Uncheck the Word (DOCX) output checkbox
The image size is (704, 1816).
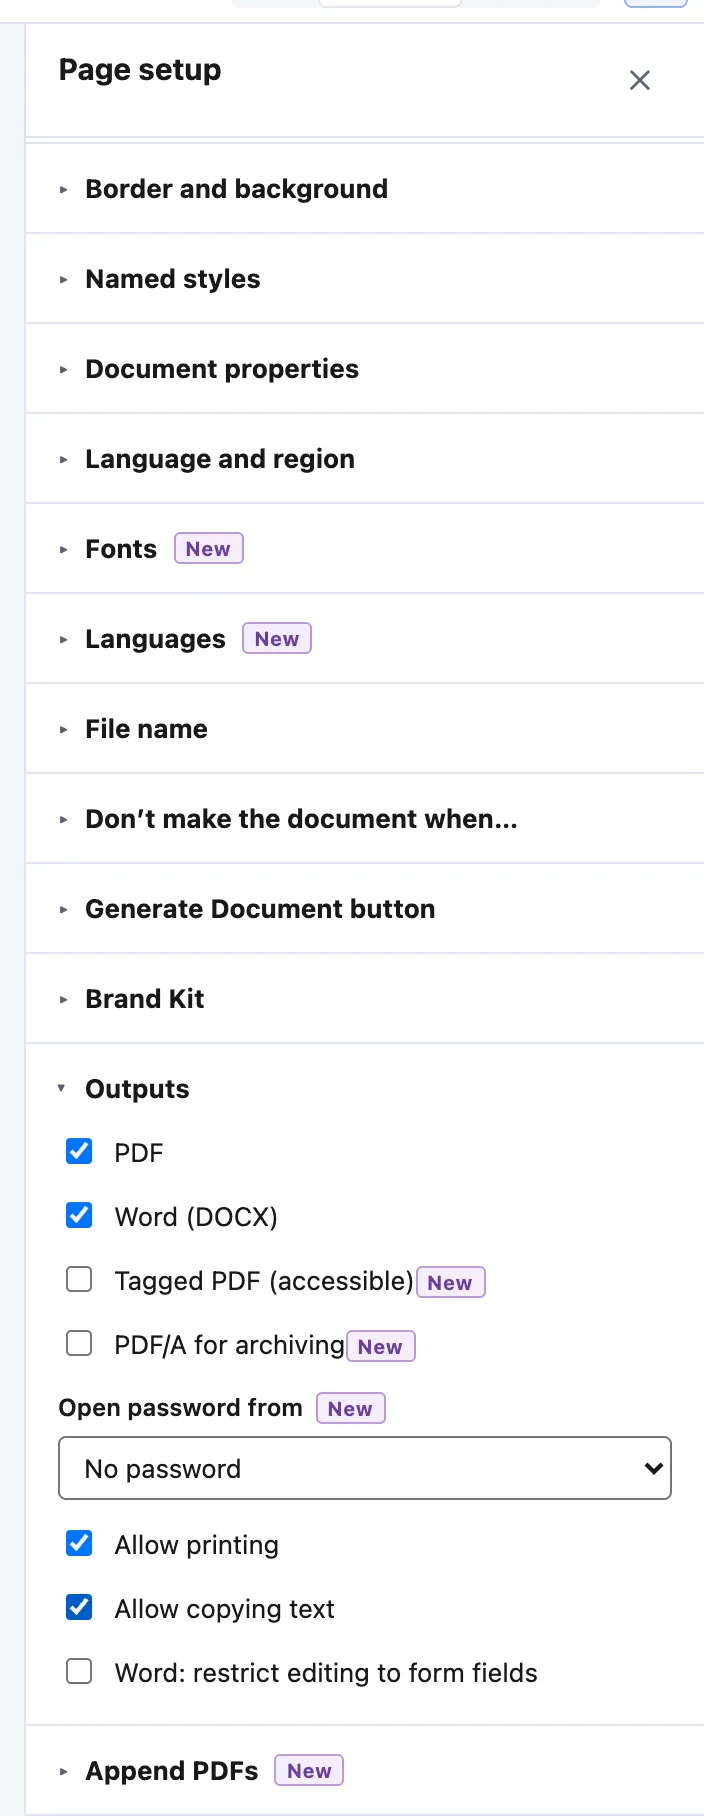point(79,1215)
